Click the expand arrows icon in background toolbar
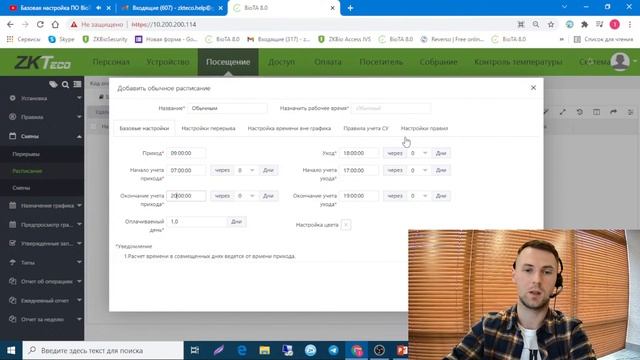Image resolution: width=640 pixels, height=360 pixels. (563, 112)
